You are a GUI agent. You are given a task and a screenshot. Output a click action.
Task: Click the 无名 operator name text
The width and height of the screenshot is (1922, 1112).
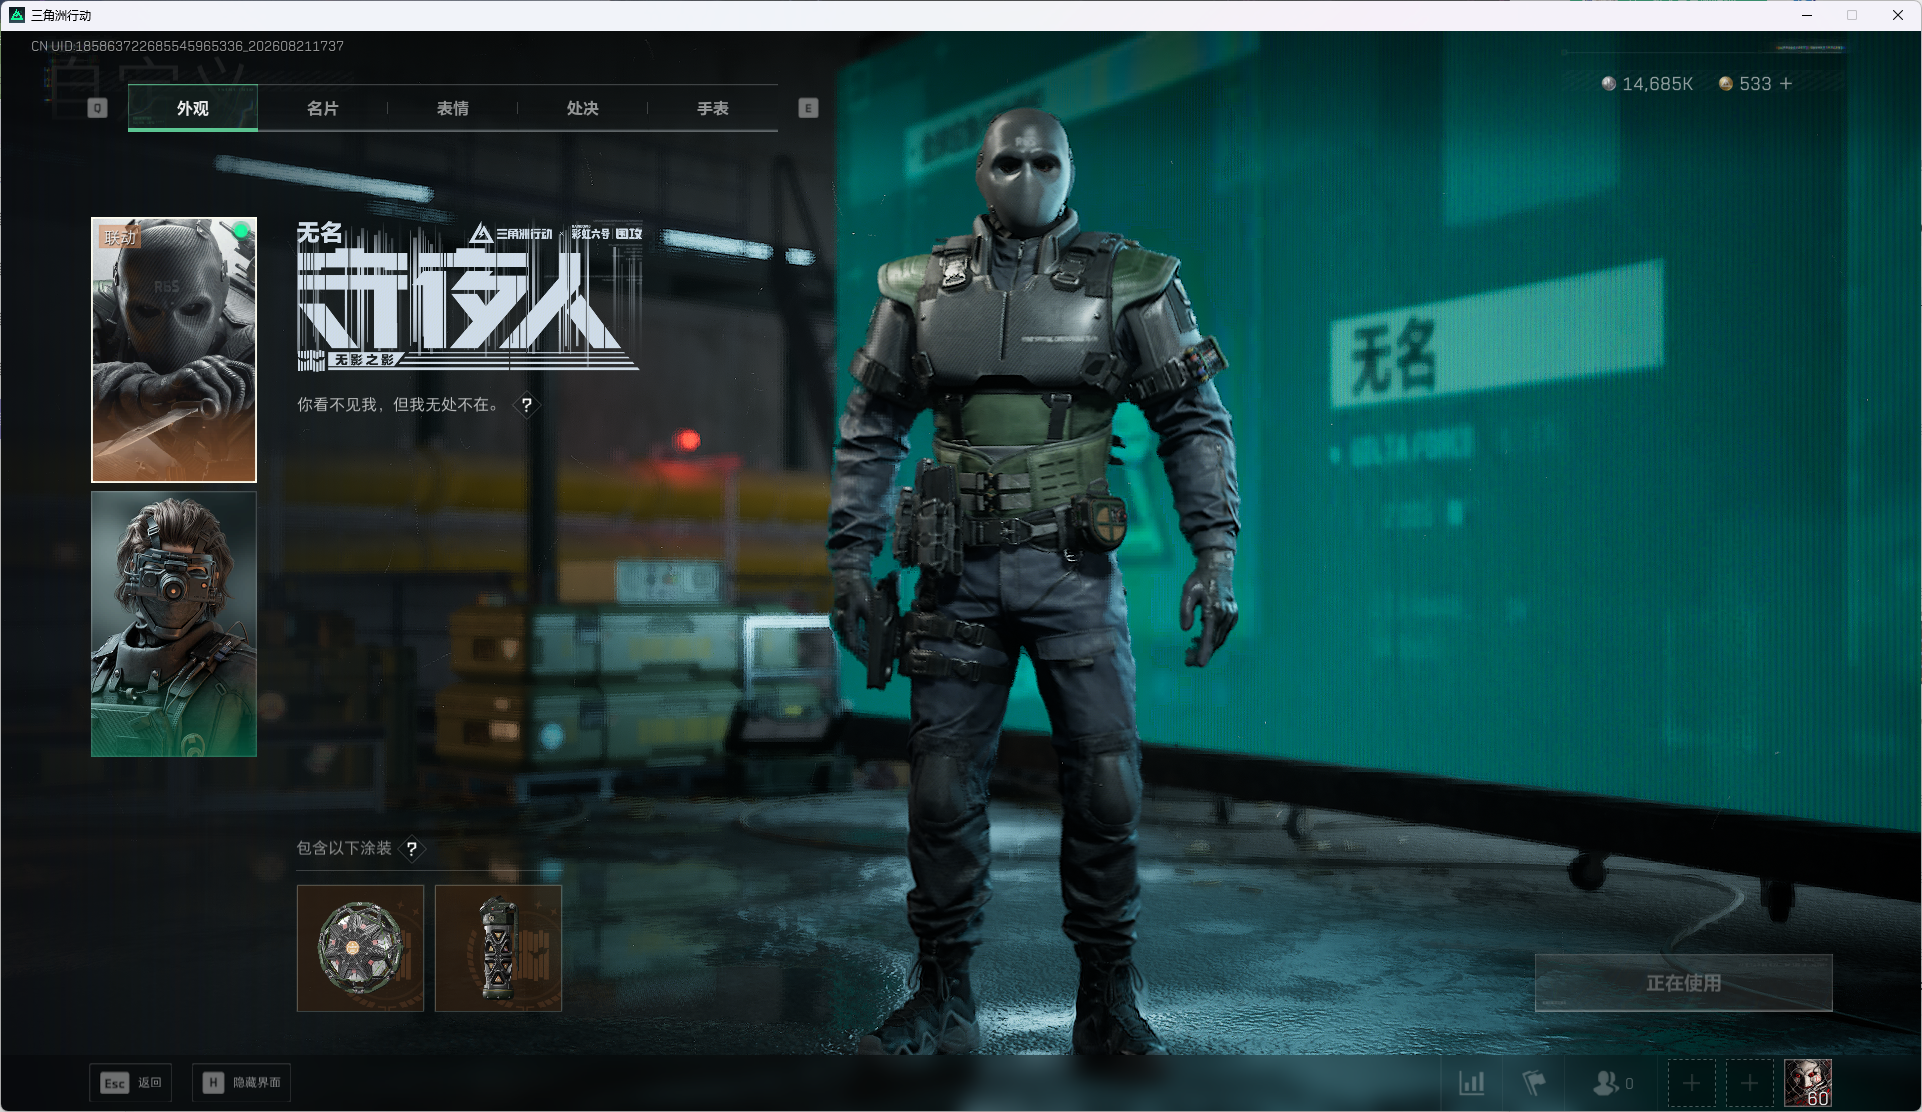click(x=320, y=233)
